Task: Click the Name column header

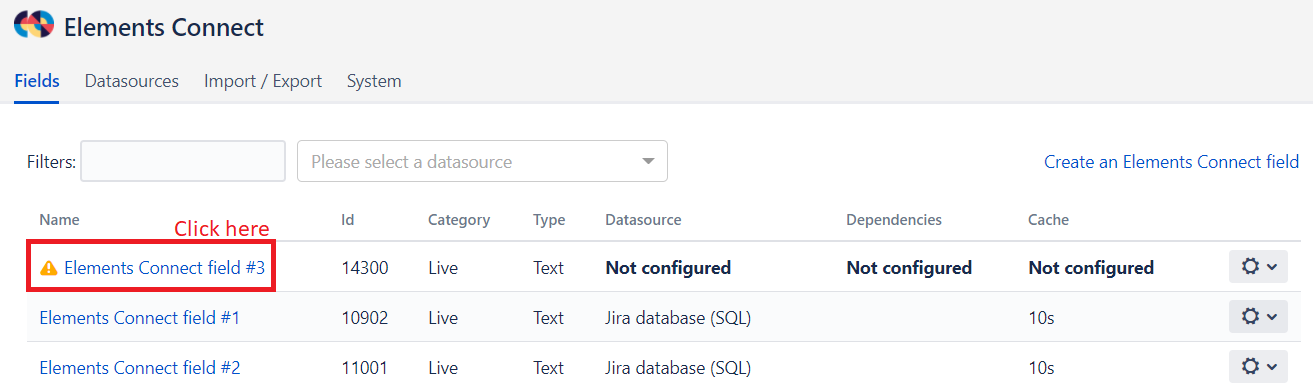Action: pos(59,220)
